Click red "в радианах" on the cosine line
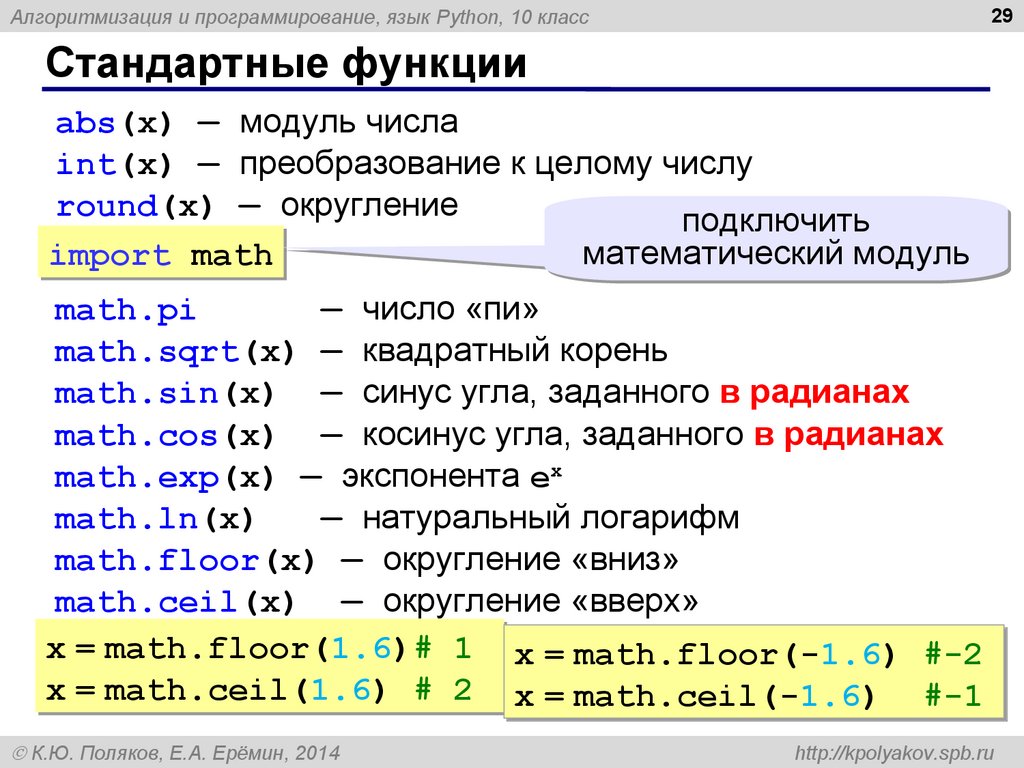Screen dimensions: 1024x768 848,434
